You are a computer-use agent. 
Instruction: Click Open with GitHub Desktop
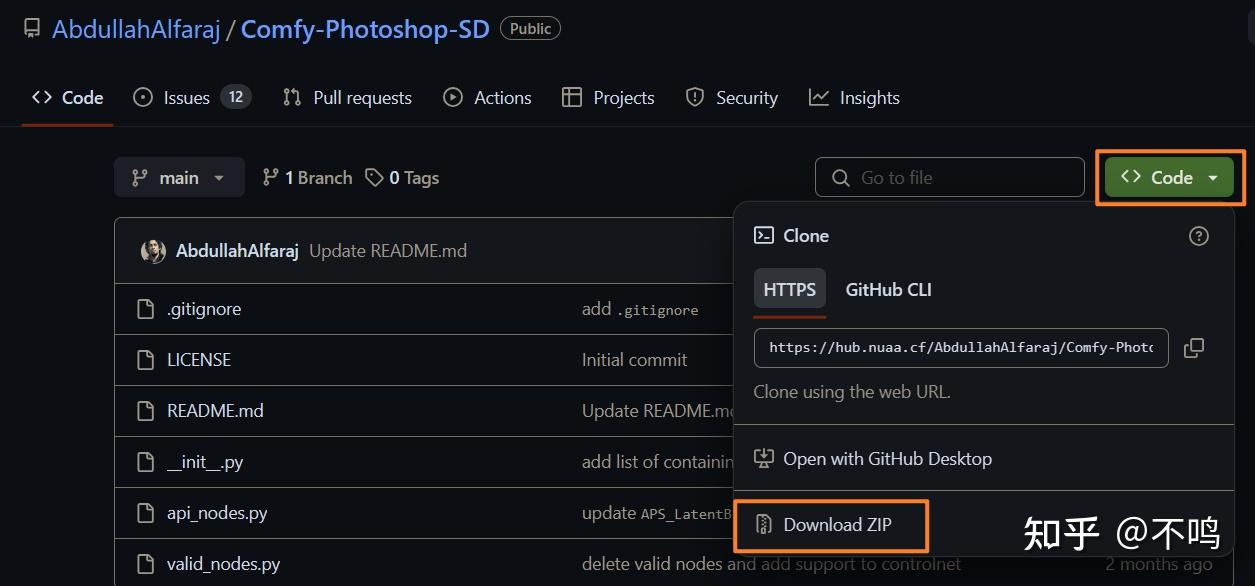[886, 459]
